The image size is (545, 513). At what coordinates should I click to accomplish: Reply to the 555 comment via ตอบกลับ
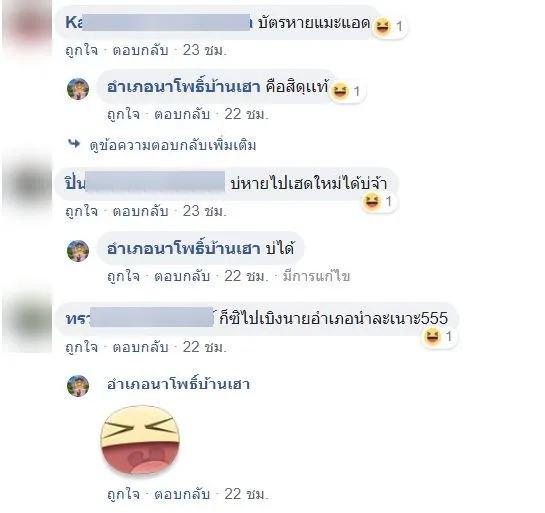click(140, 347)
